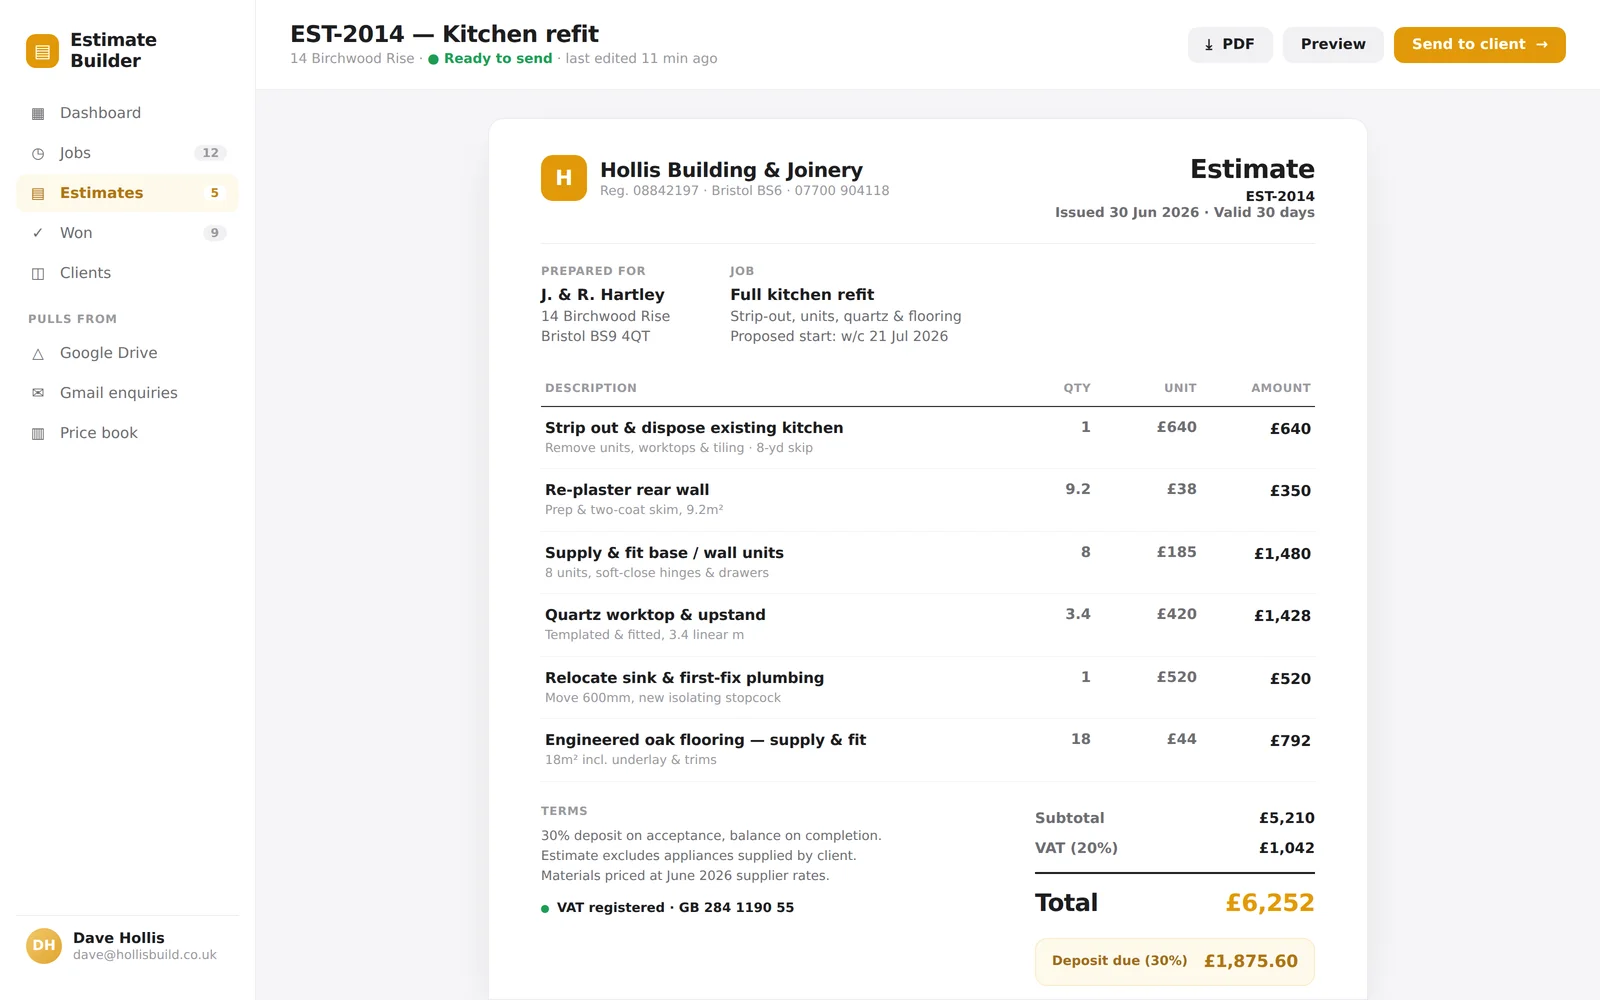Click the Preview button
Image resolution: width=1600 pixels, height=1000 pixels.
point(1333,45)
